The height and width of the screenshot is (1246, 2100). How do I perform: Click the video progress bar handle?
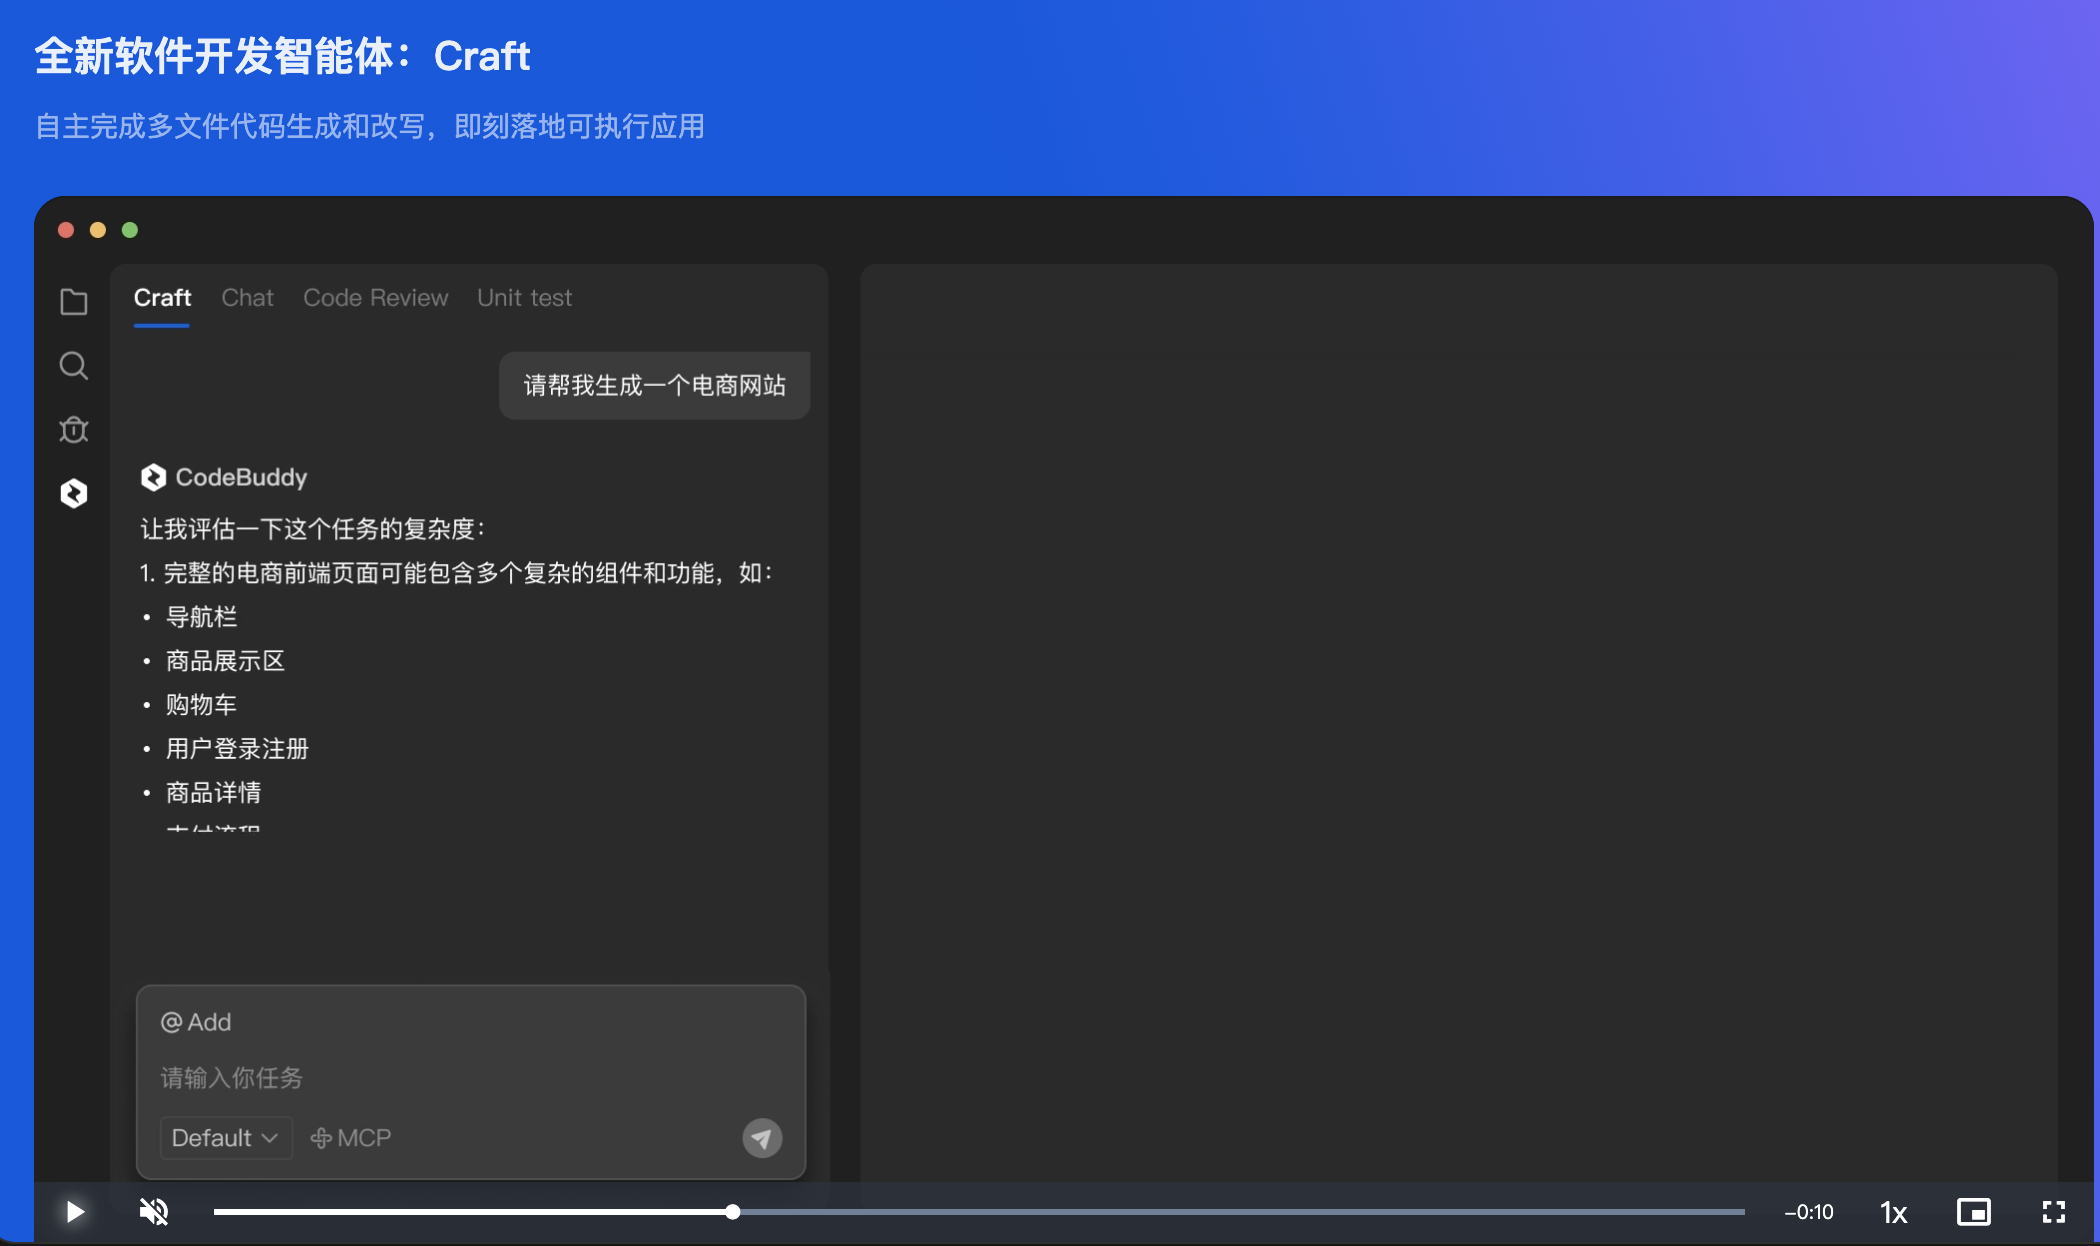point(733,1212)
